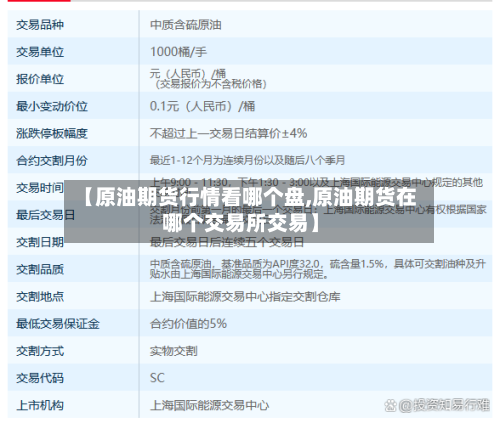500x423 pixels.
Task: Select the 交易品种 row label
Action: (x=40, y=25)
